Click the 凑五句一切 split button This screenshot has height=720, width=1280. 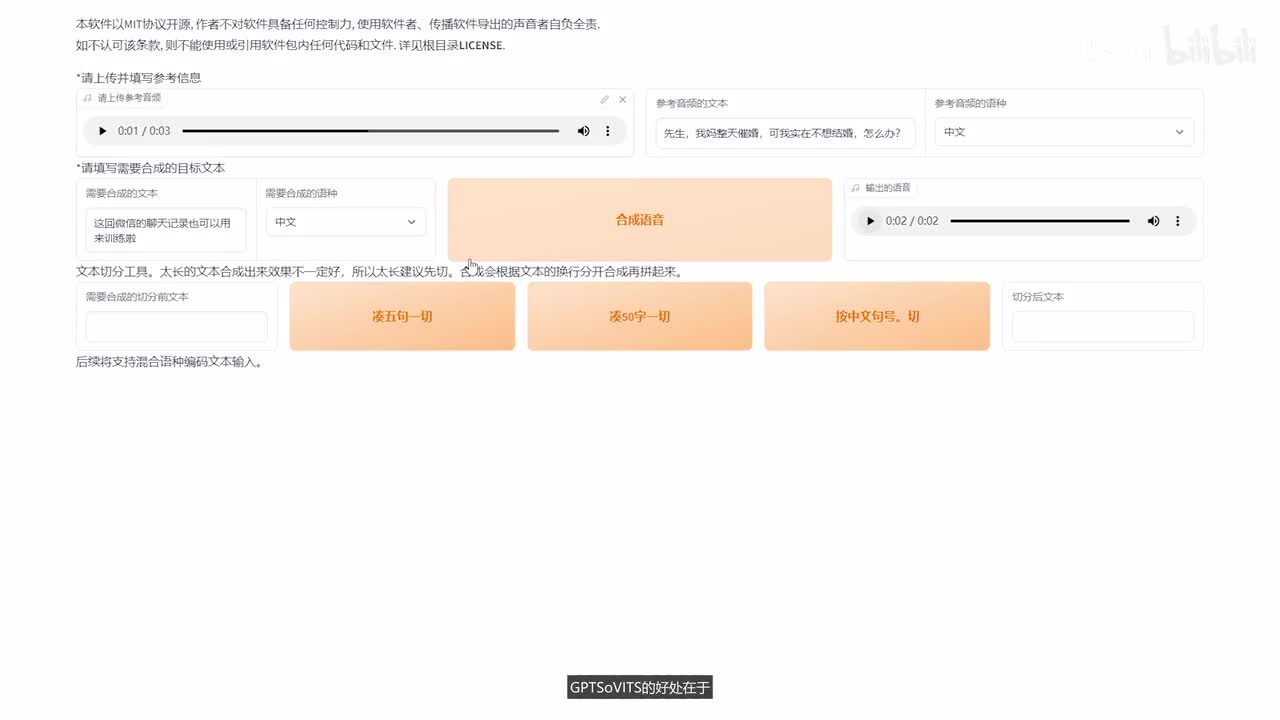point(402,316)
